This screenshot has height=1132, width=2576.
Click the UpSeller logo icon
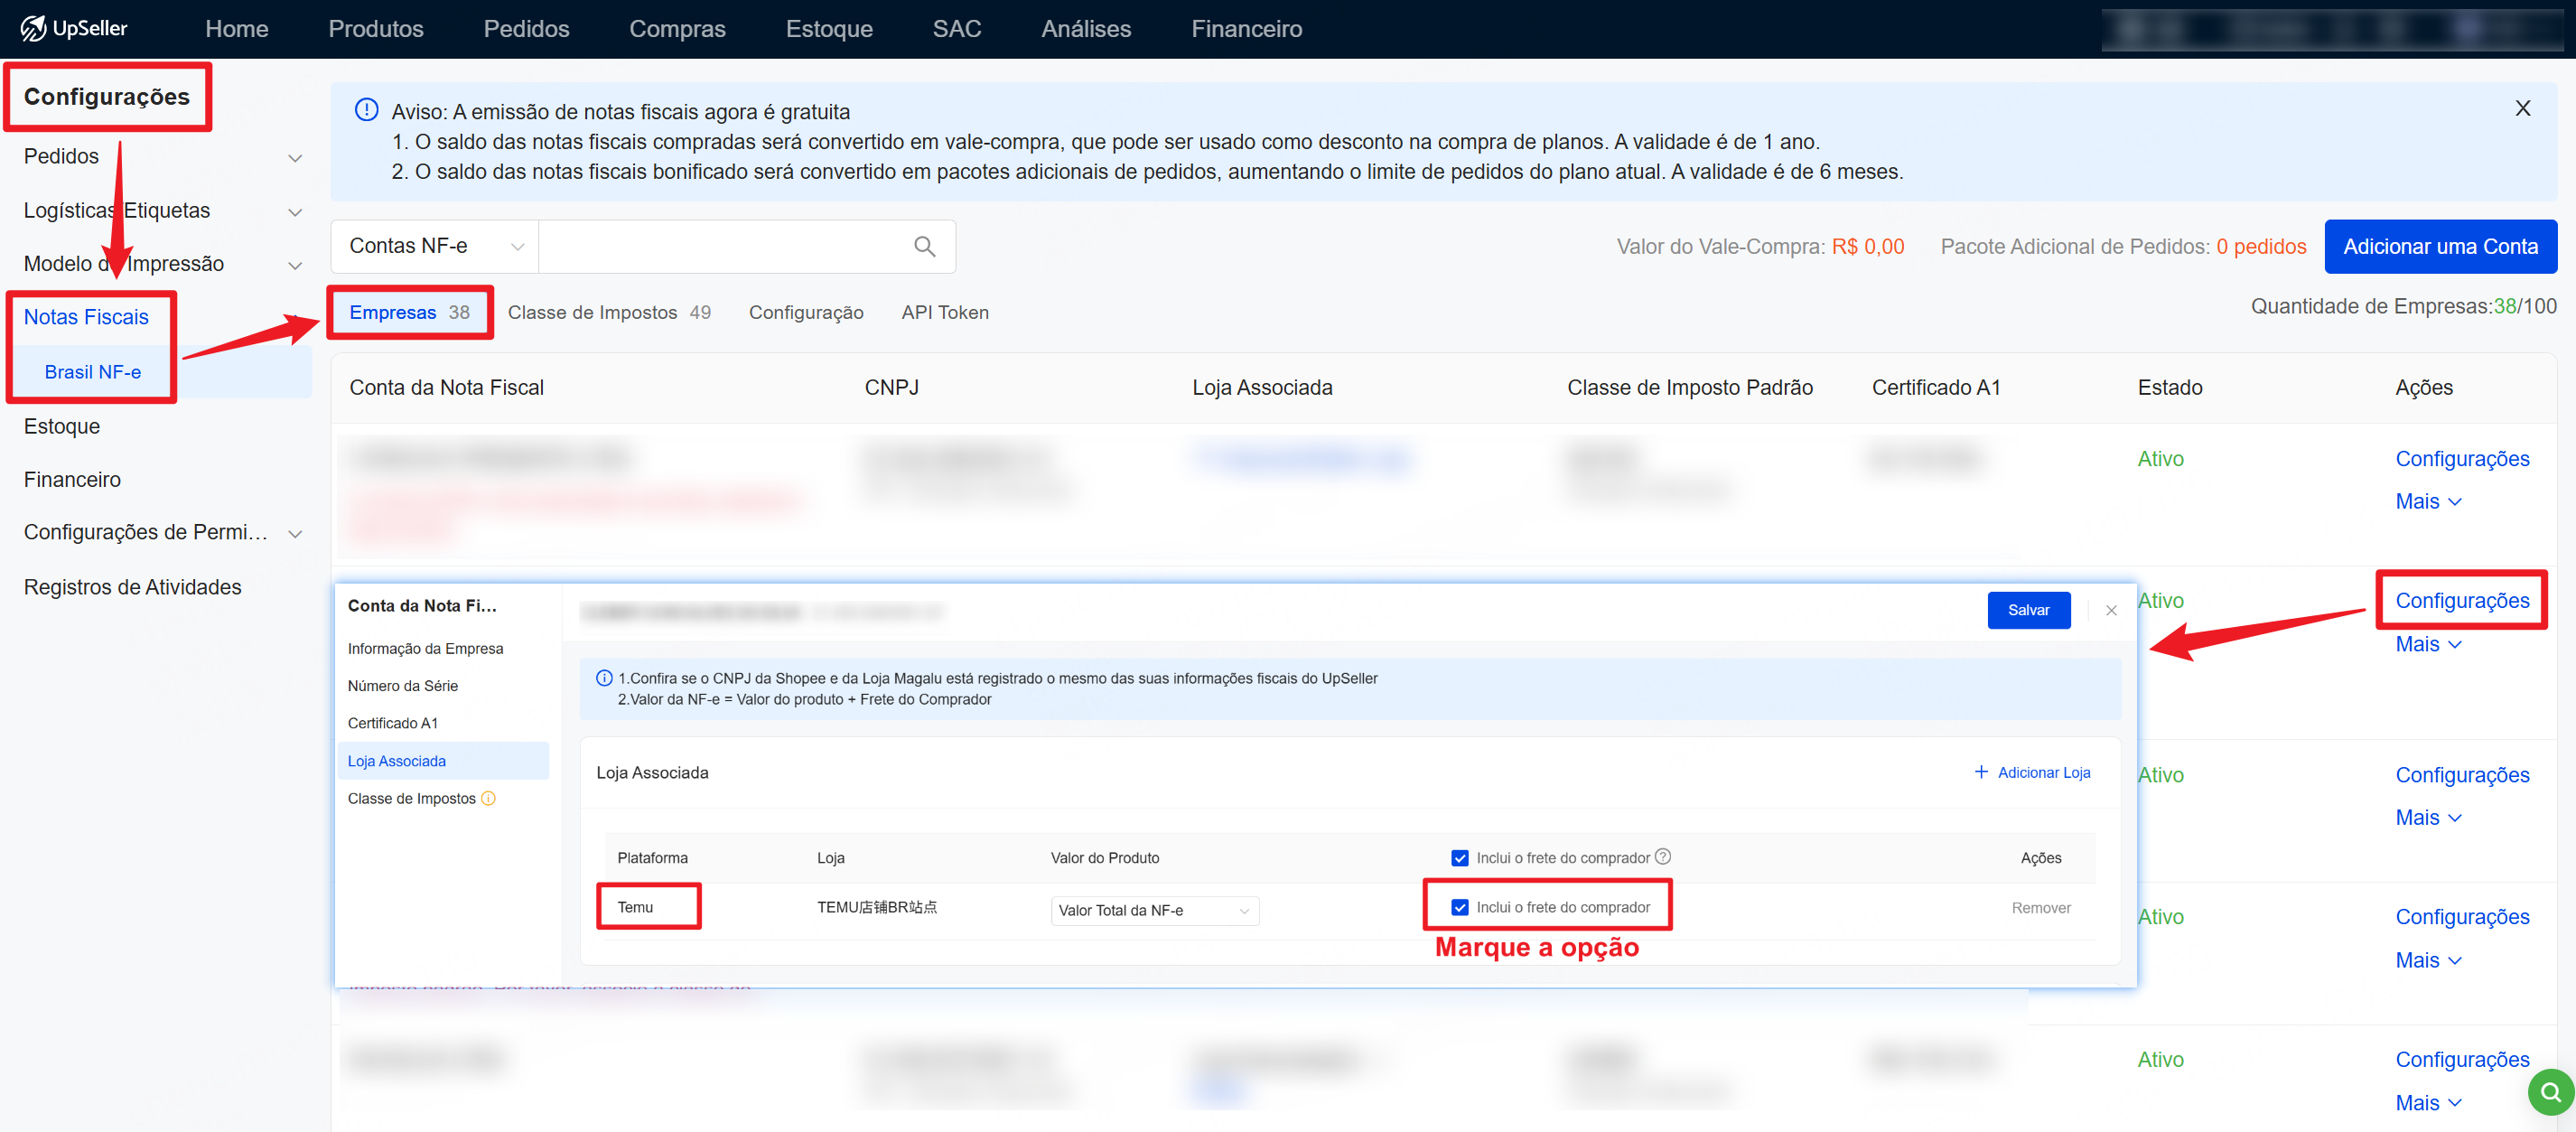tap(34, 28)
